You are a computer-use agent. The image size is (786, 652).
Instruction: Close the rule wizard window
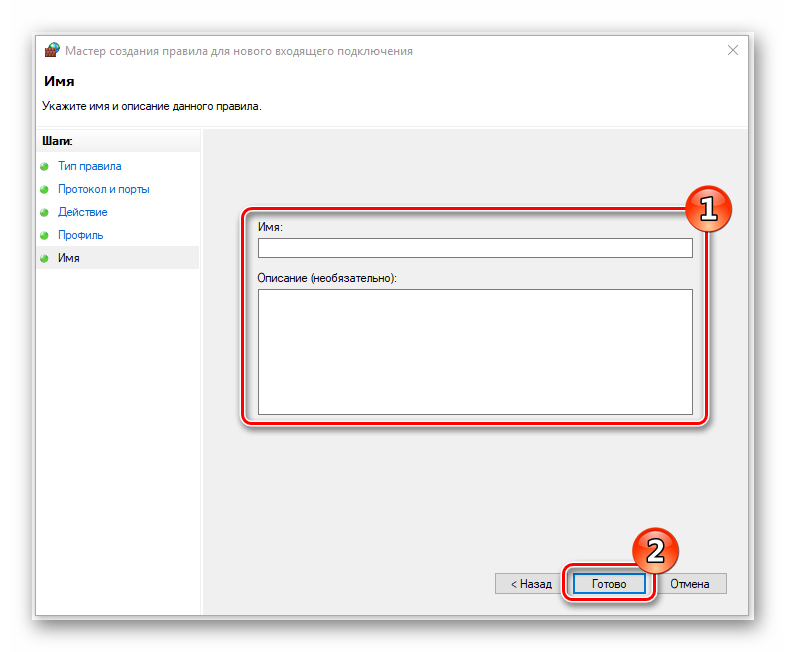(733, 50)
